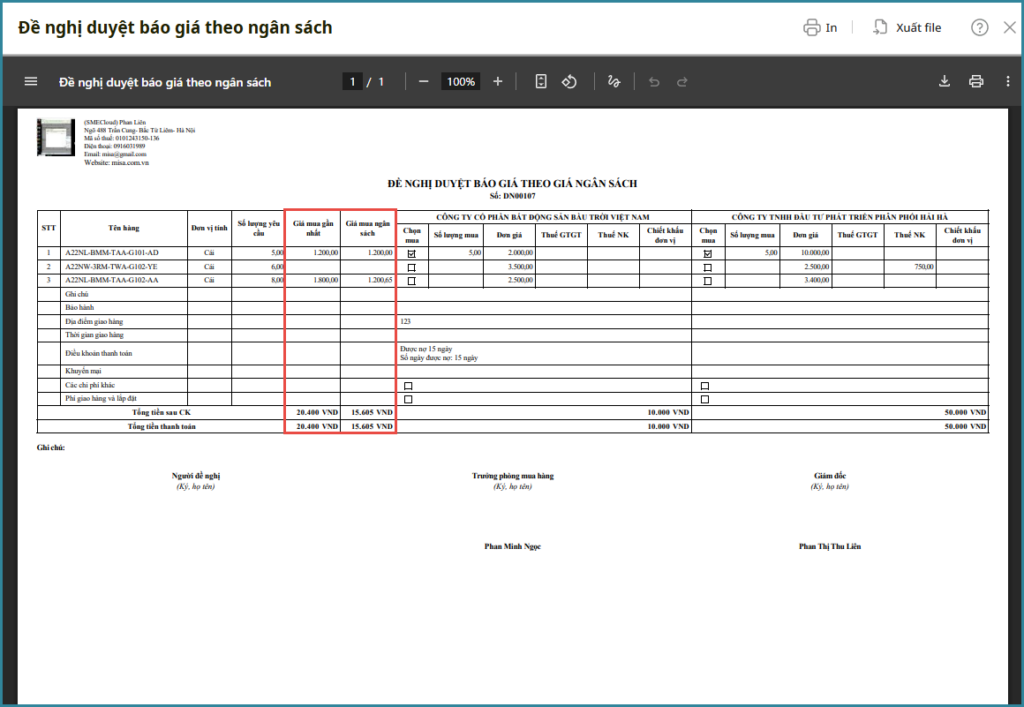This screenshot has height=707, width=1024.
Task: Click the undo arrow in toolbar
Action: tap(654, 82)
